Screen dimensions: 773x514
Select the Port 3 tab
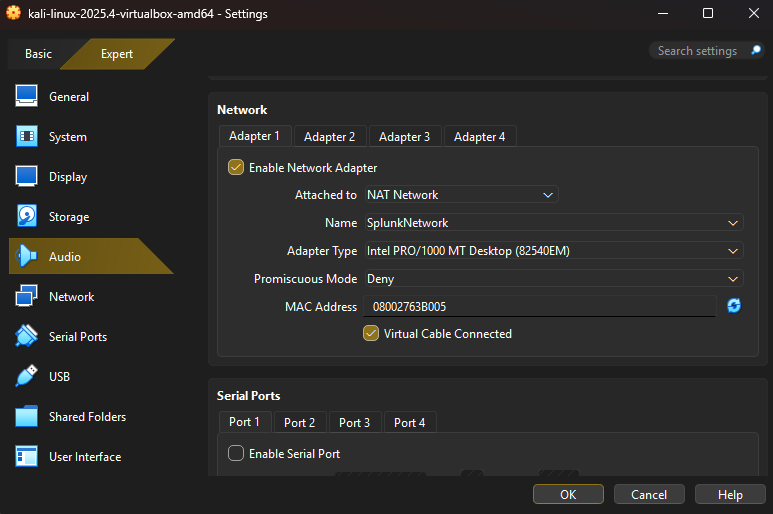point(354,423)
